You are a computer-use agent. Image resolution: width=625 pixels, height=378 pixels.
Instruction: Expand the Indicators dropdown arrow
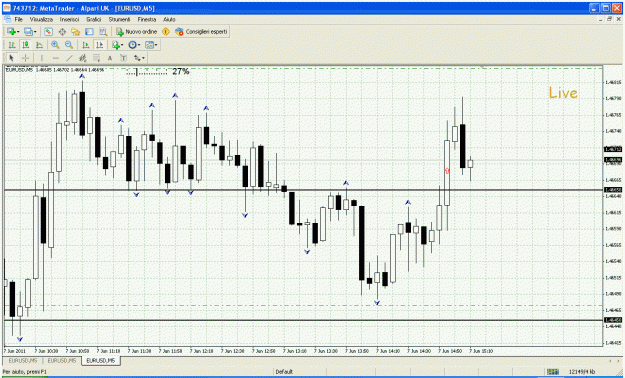122,45
